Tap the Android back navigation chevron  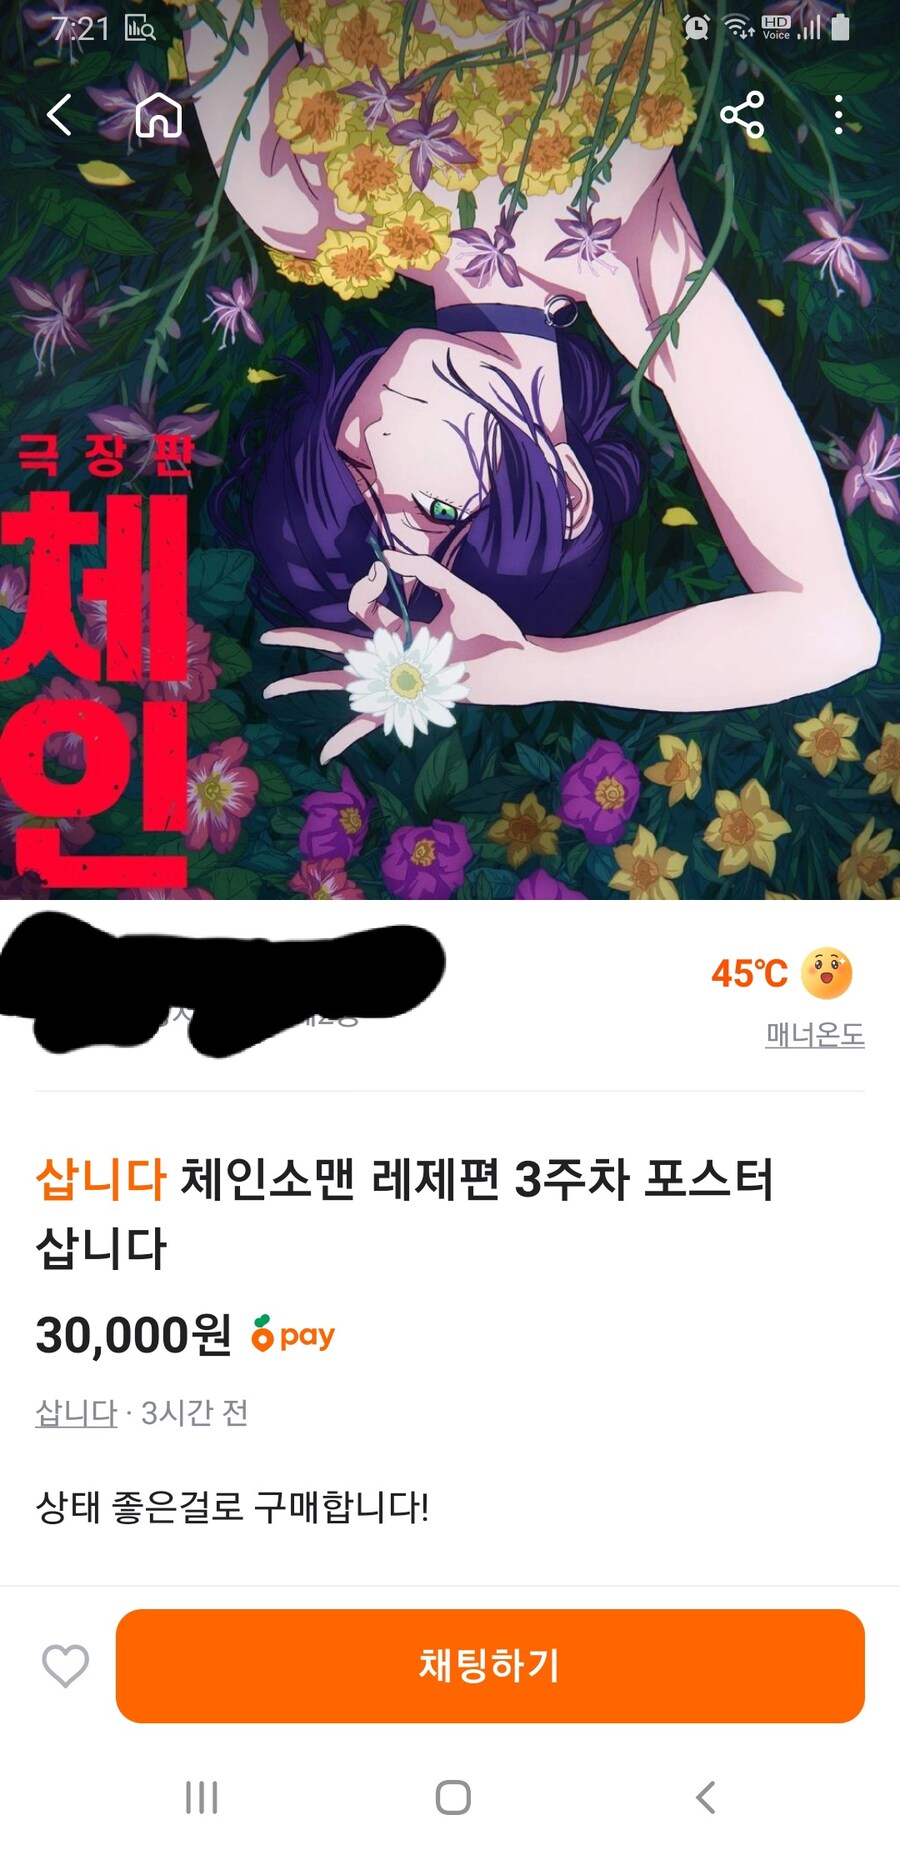click(705, 1797)
